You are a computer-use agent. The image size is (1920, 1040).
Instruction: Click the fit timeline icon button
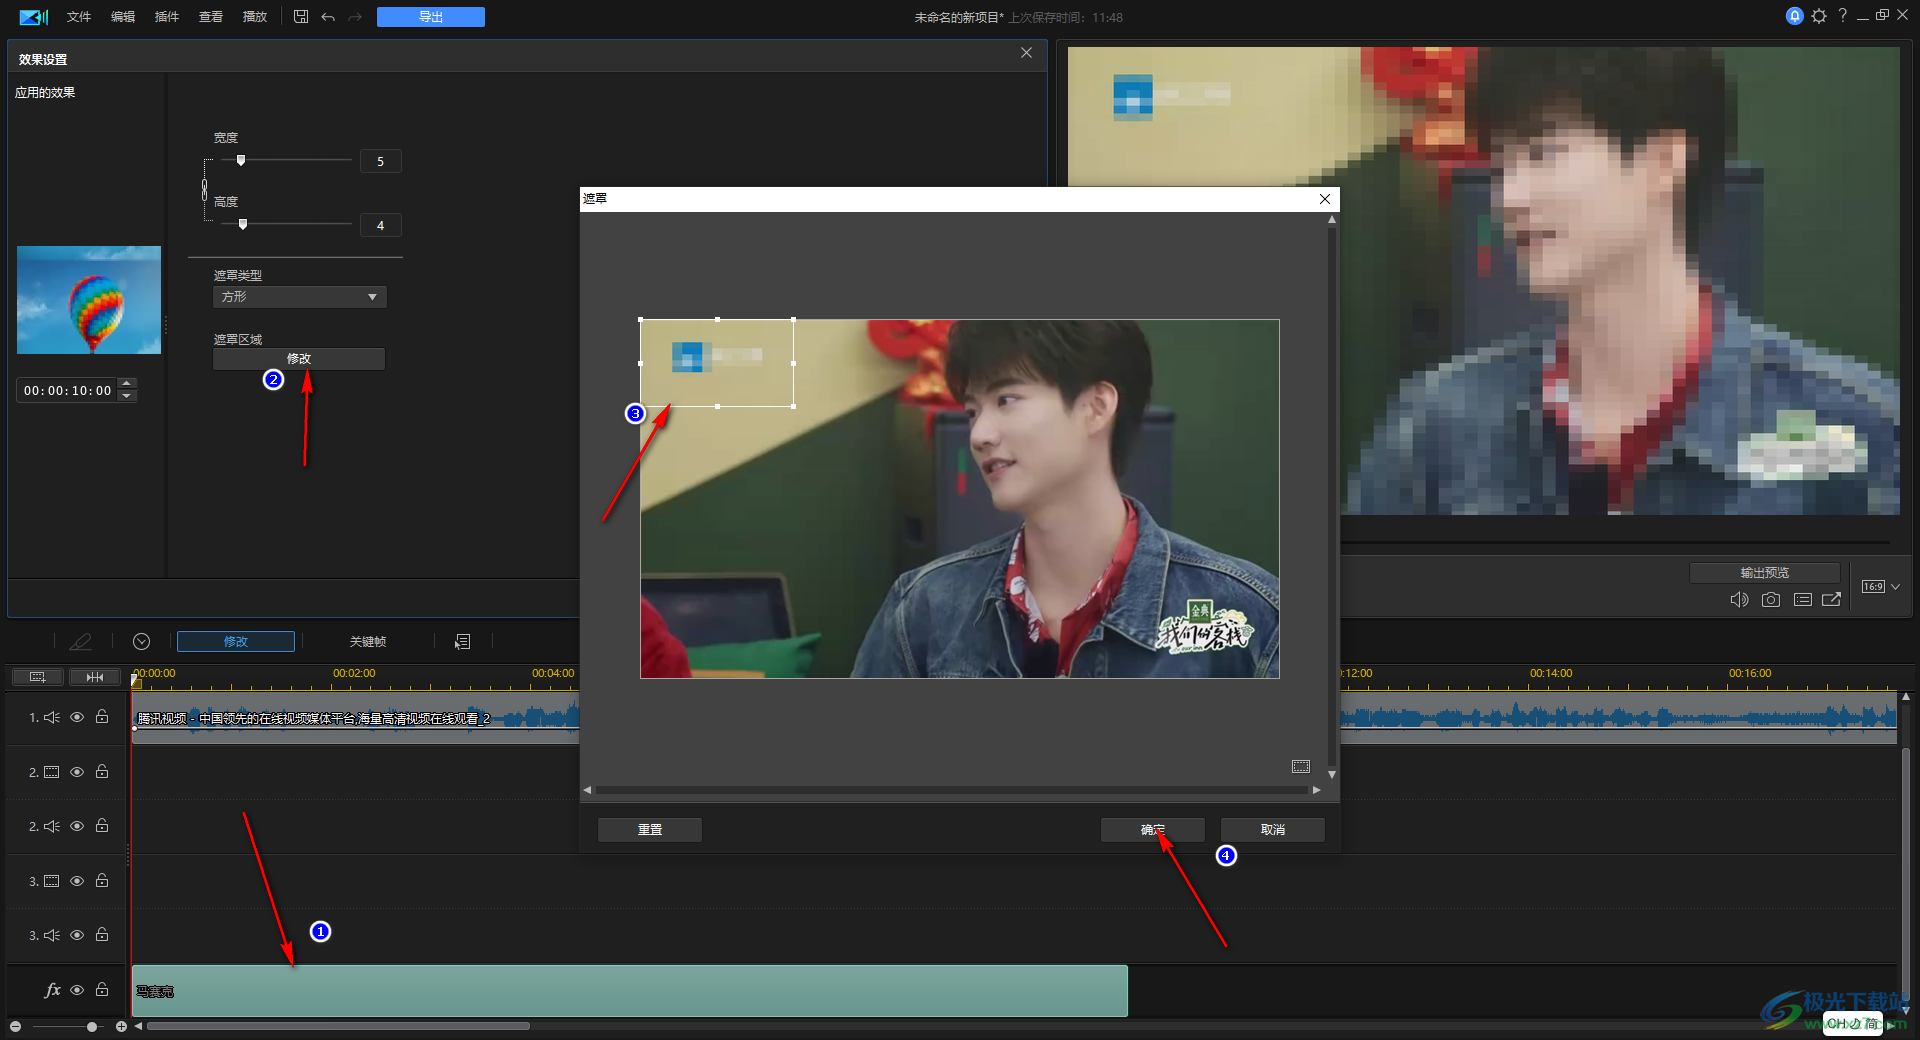tap(95, 677)
